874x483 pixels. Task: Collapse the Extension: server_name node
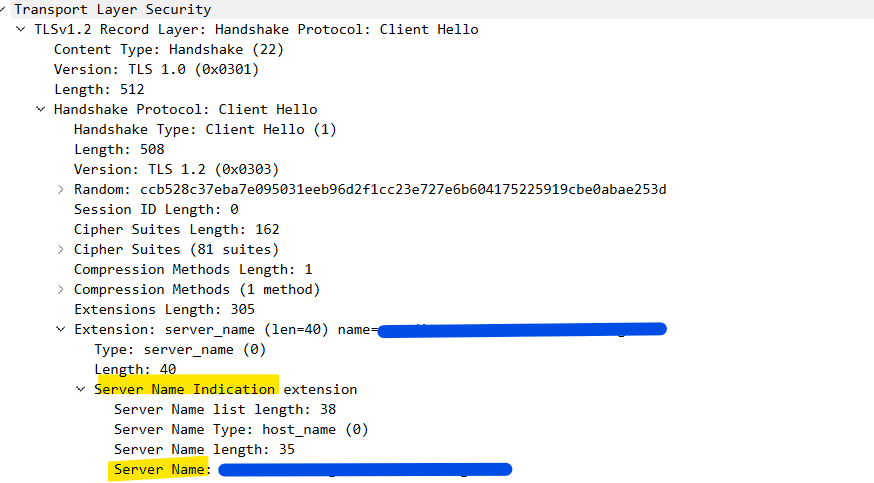[x=61, y=329]
